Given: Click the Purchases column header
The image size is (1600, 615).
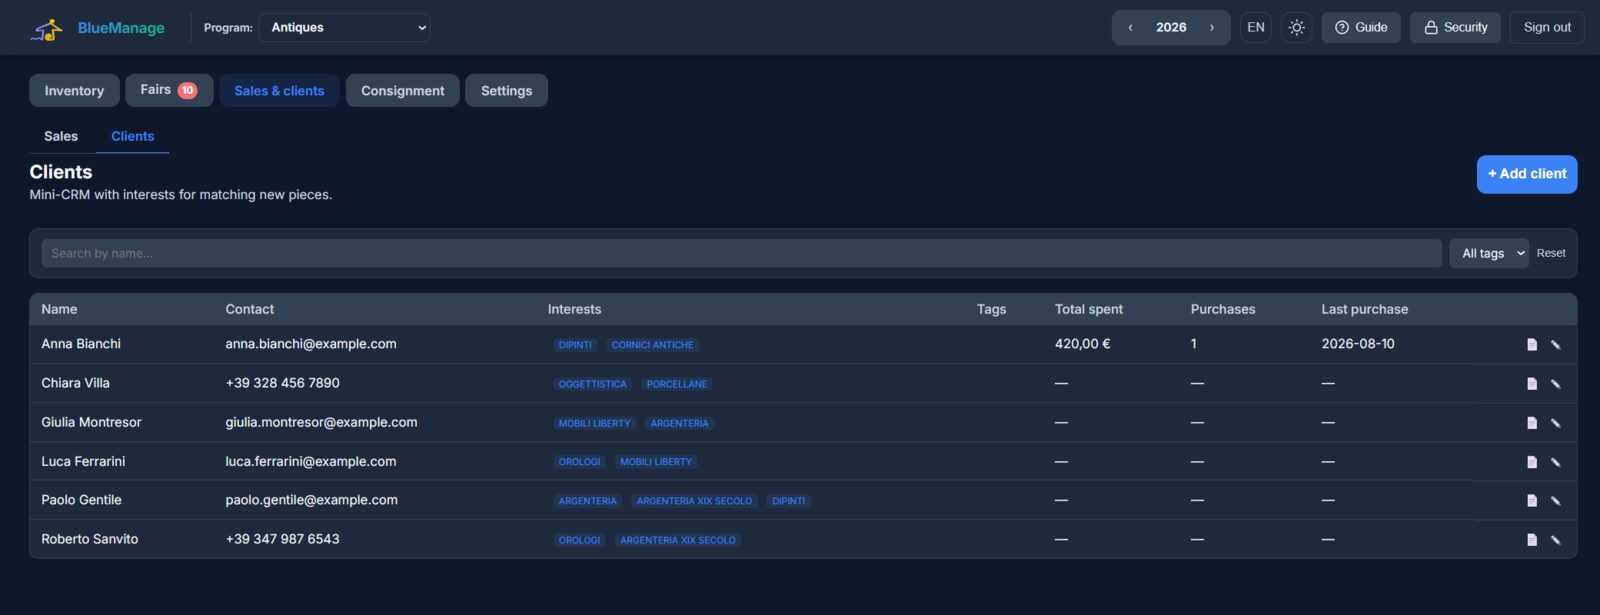Looking at the screenshot, I should coord(1223,309).
